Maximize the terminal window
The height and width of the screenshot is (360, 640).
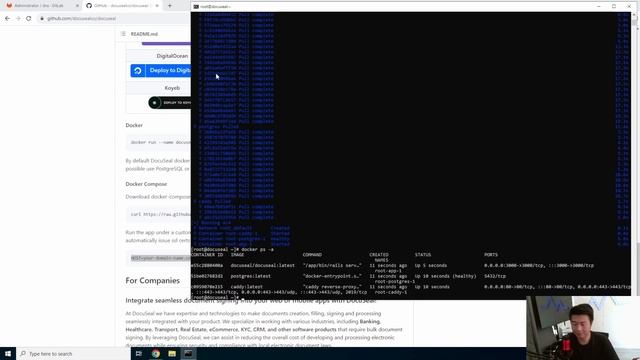pos(614,7)
